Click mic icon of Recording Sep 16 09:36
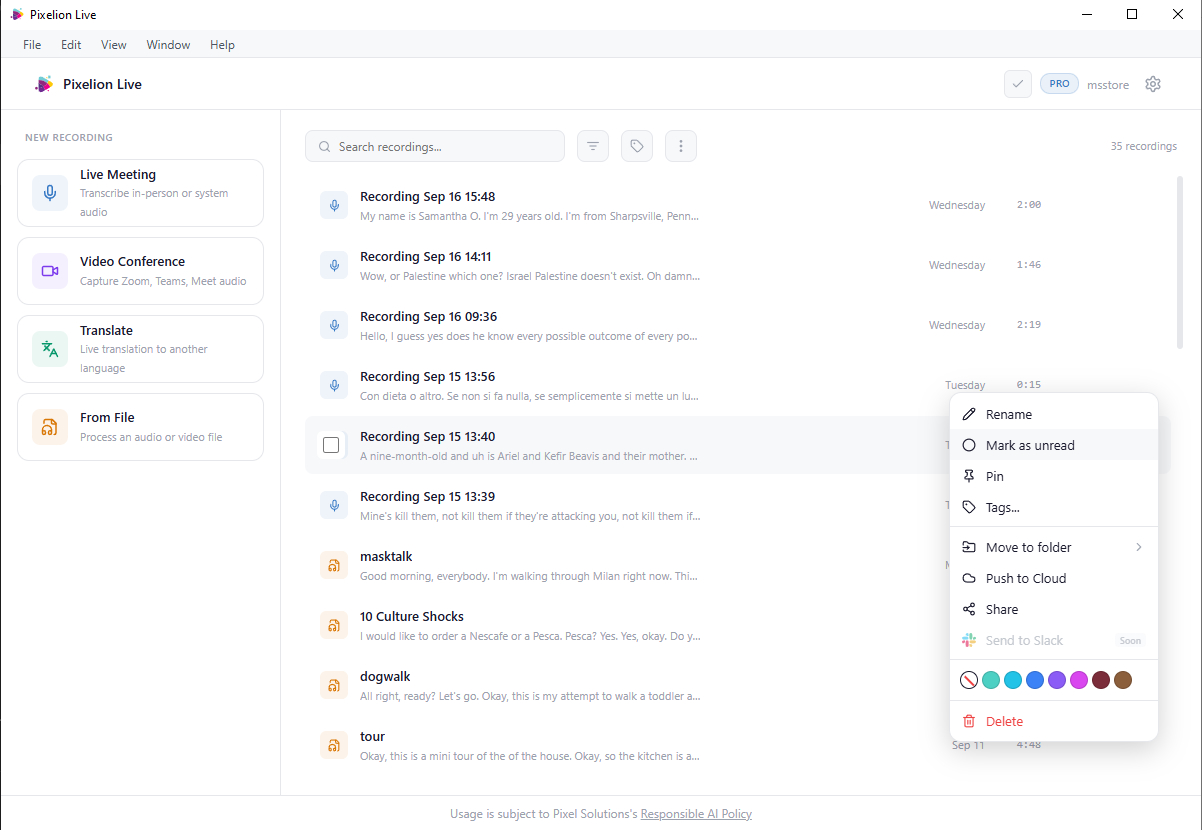The width and height of the screenshot is (1202, 835). (334, 325)
